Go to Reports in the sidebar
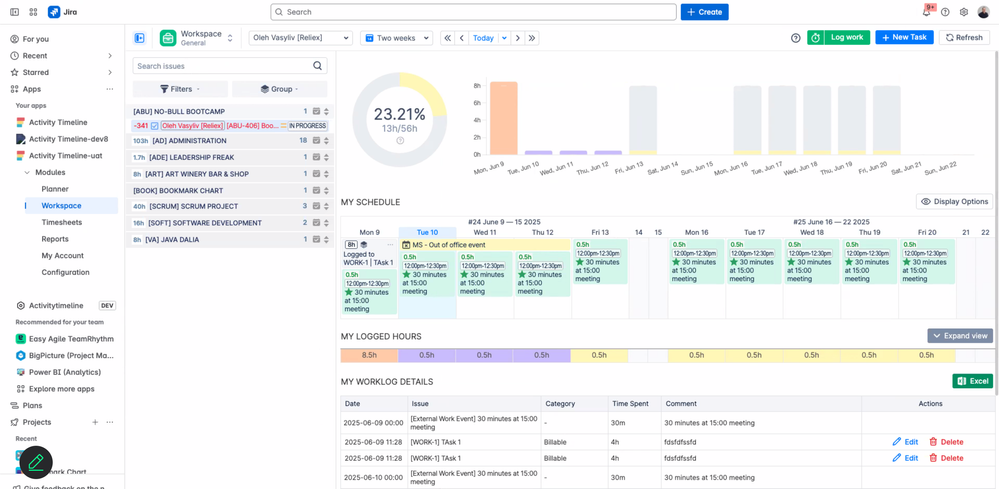Image resolution: width=999 pixels, height=489 pixels. (55, 239)
